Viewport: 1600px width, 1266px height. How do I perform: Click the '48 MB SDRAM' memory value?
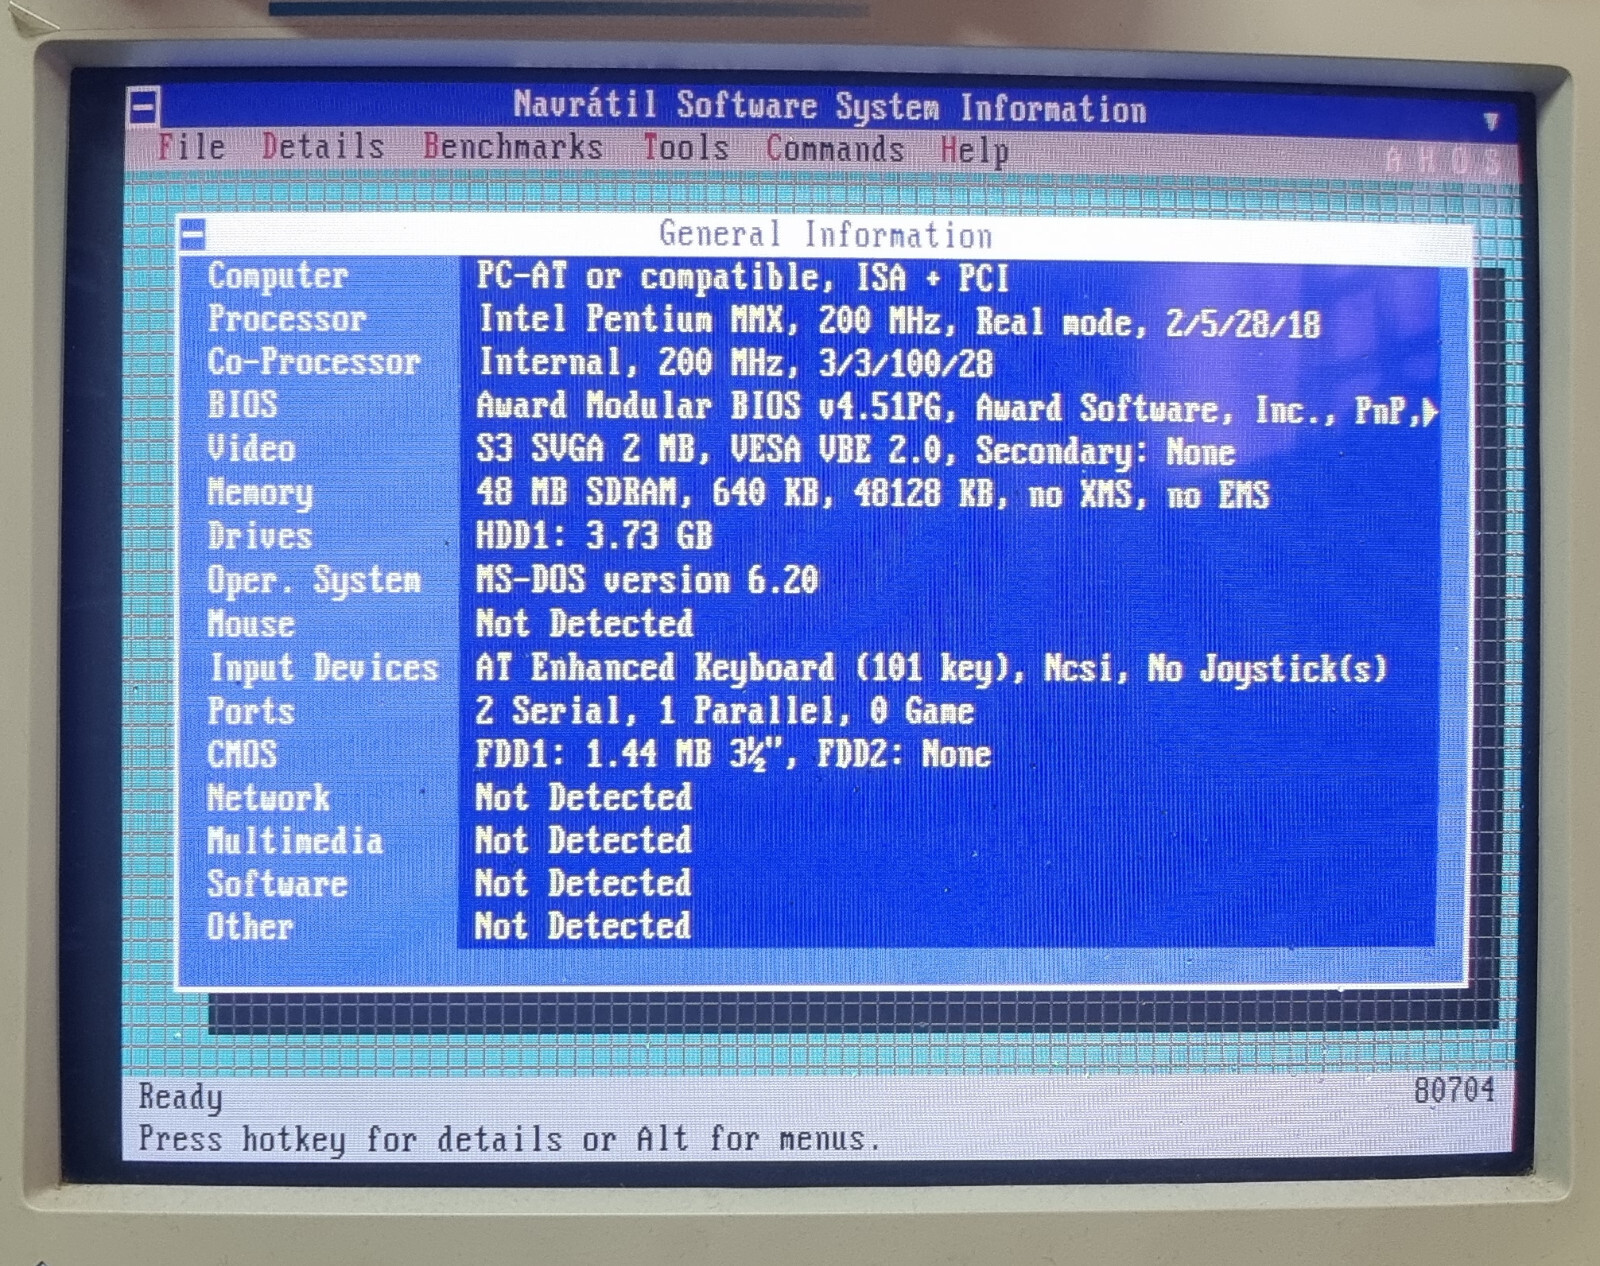583,493
